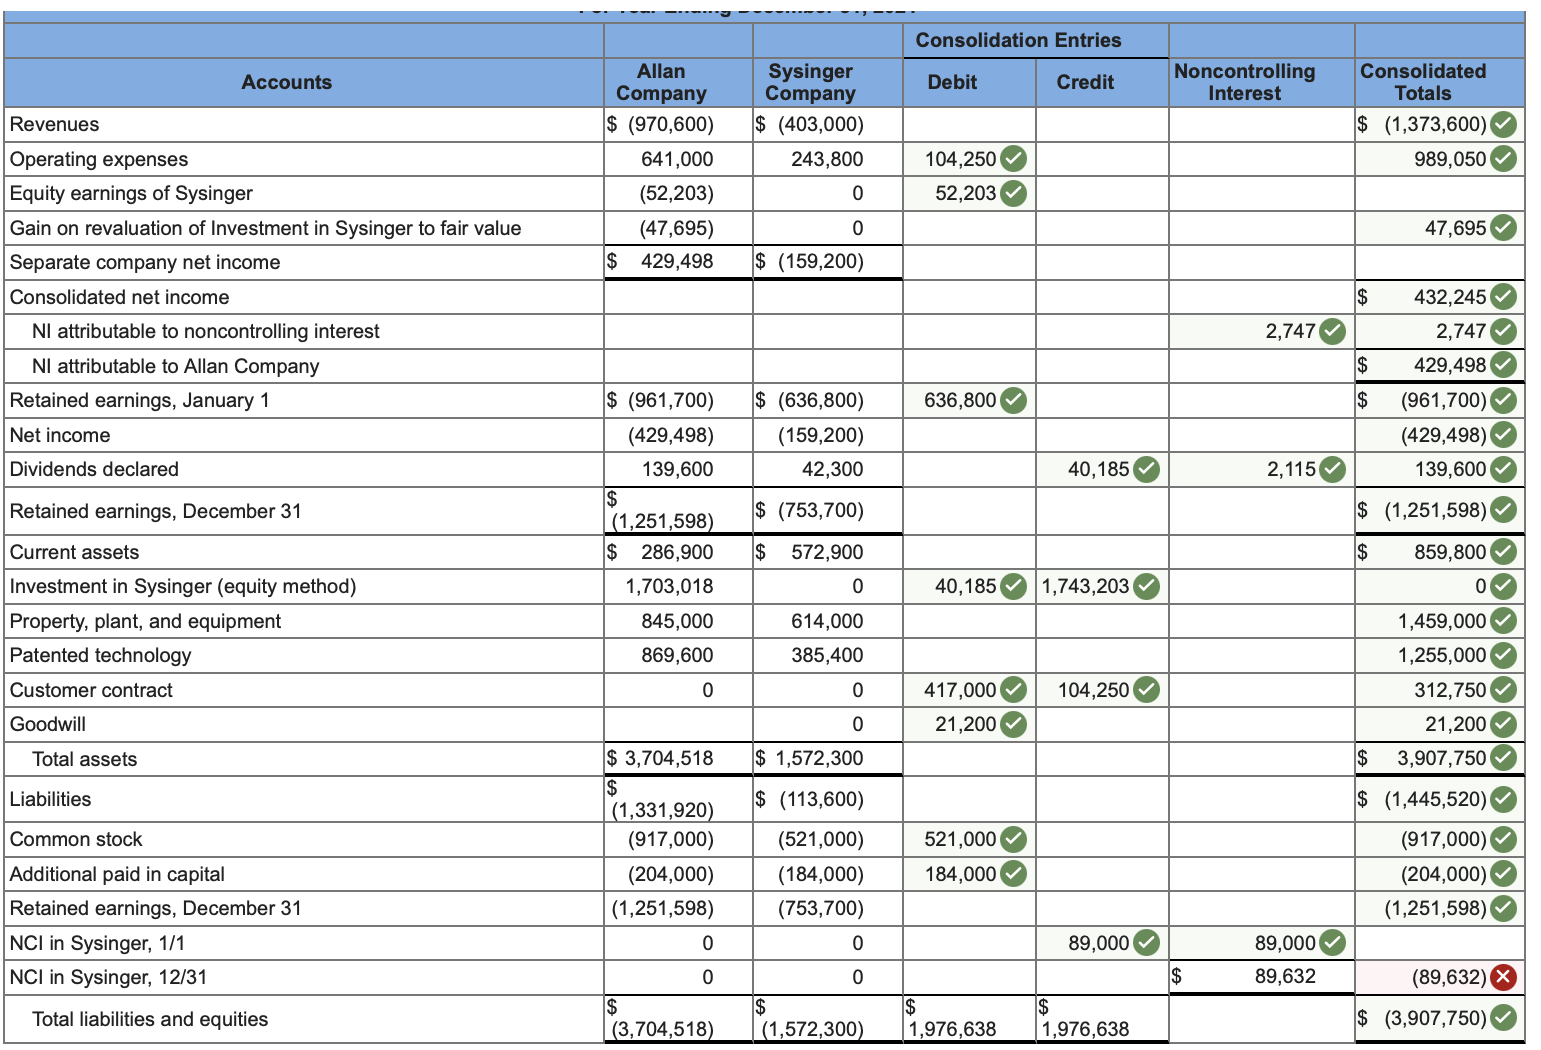Click checkmark next to Investment credit 1,743,203

click(x=1146, y=586)
